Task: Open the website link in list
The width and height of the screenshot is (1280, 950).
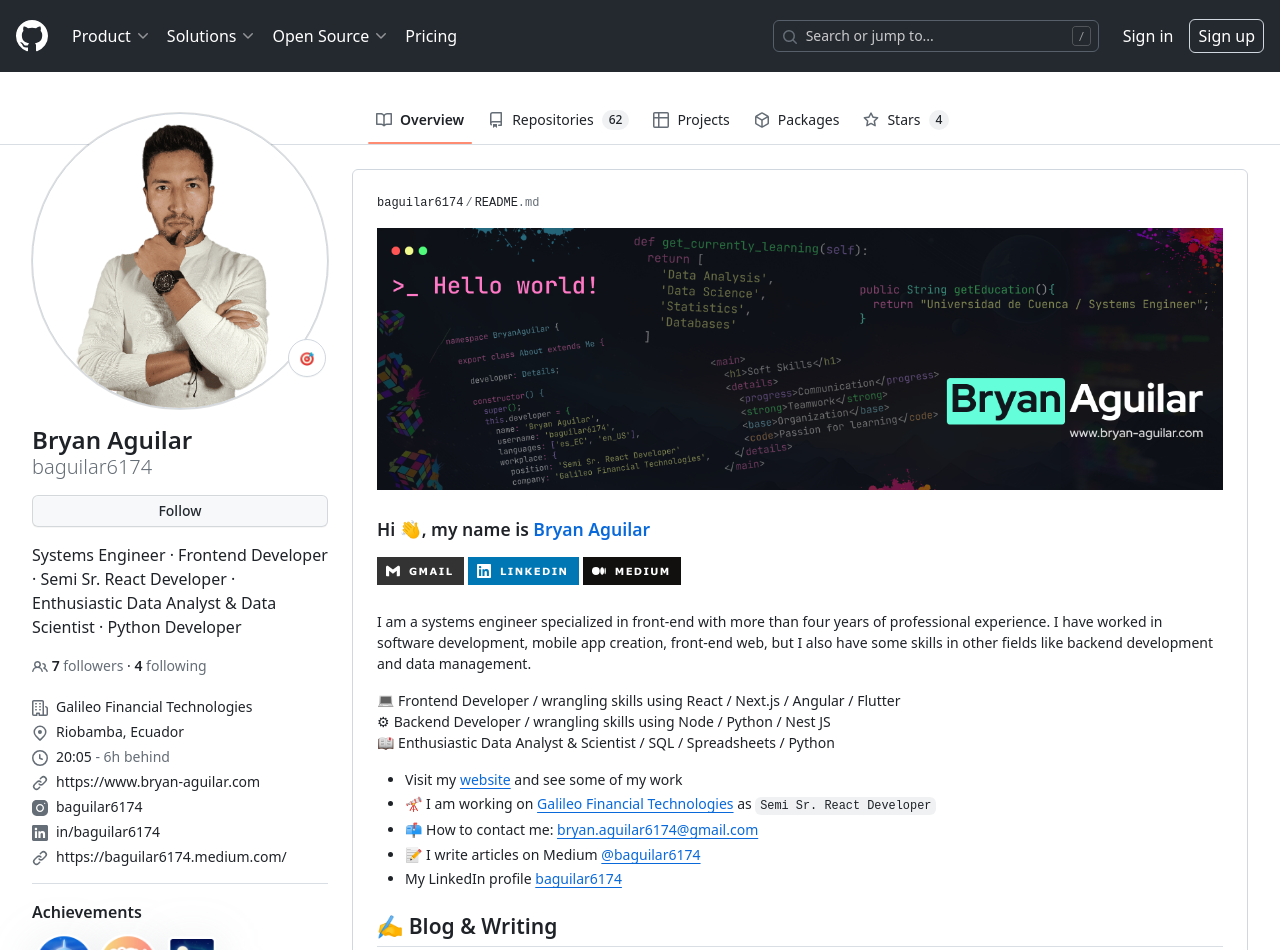Action: 485,780
